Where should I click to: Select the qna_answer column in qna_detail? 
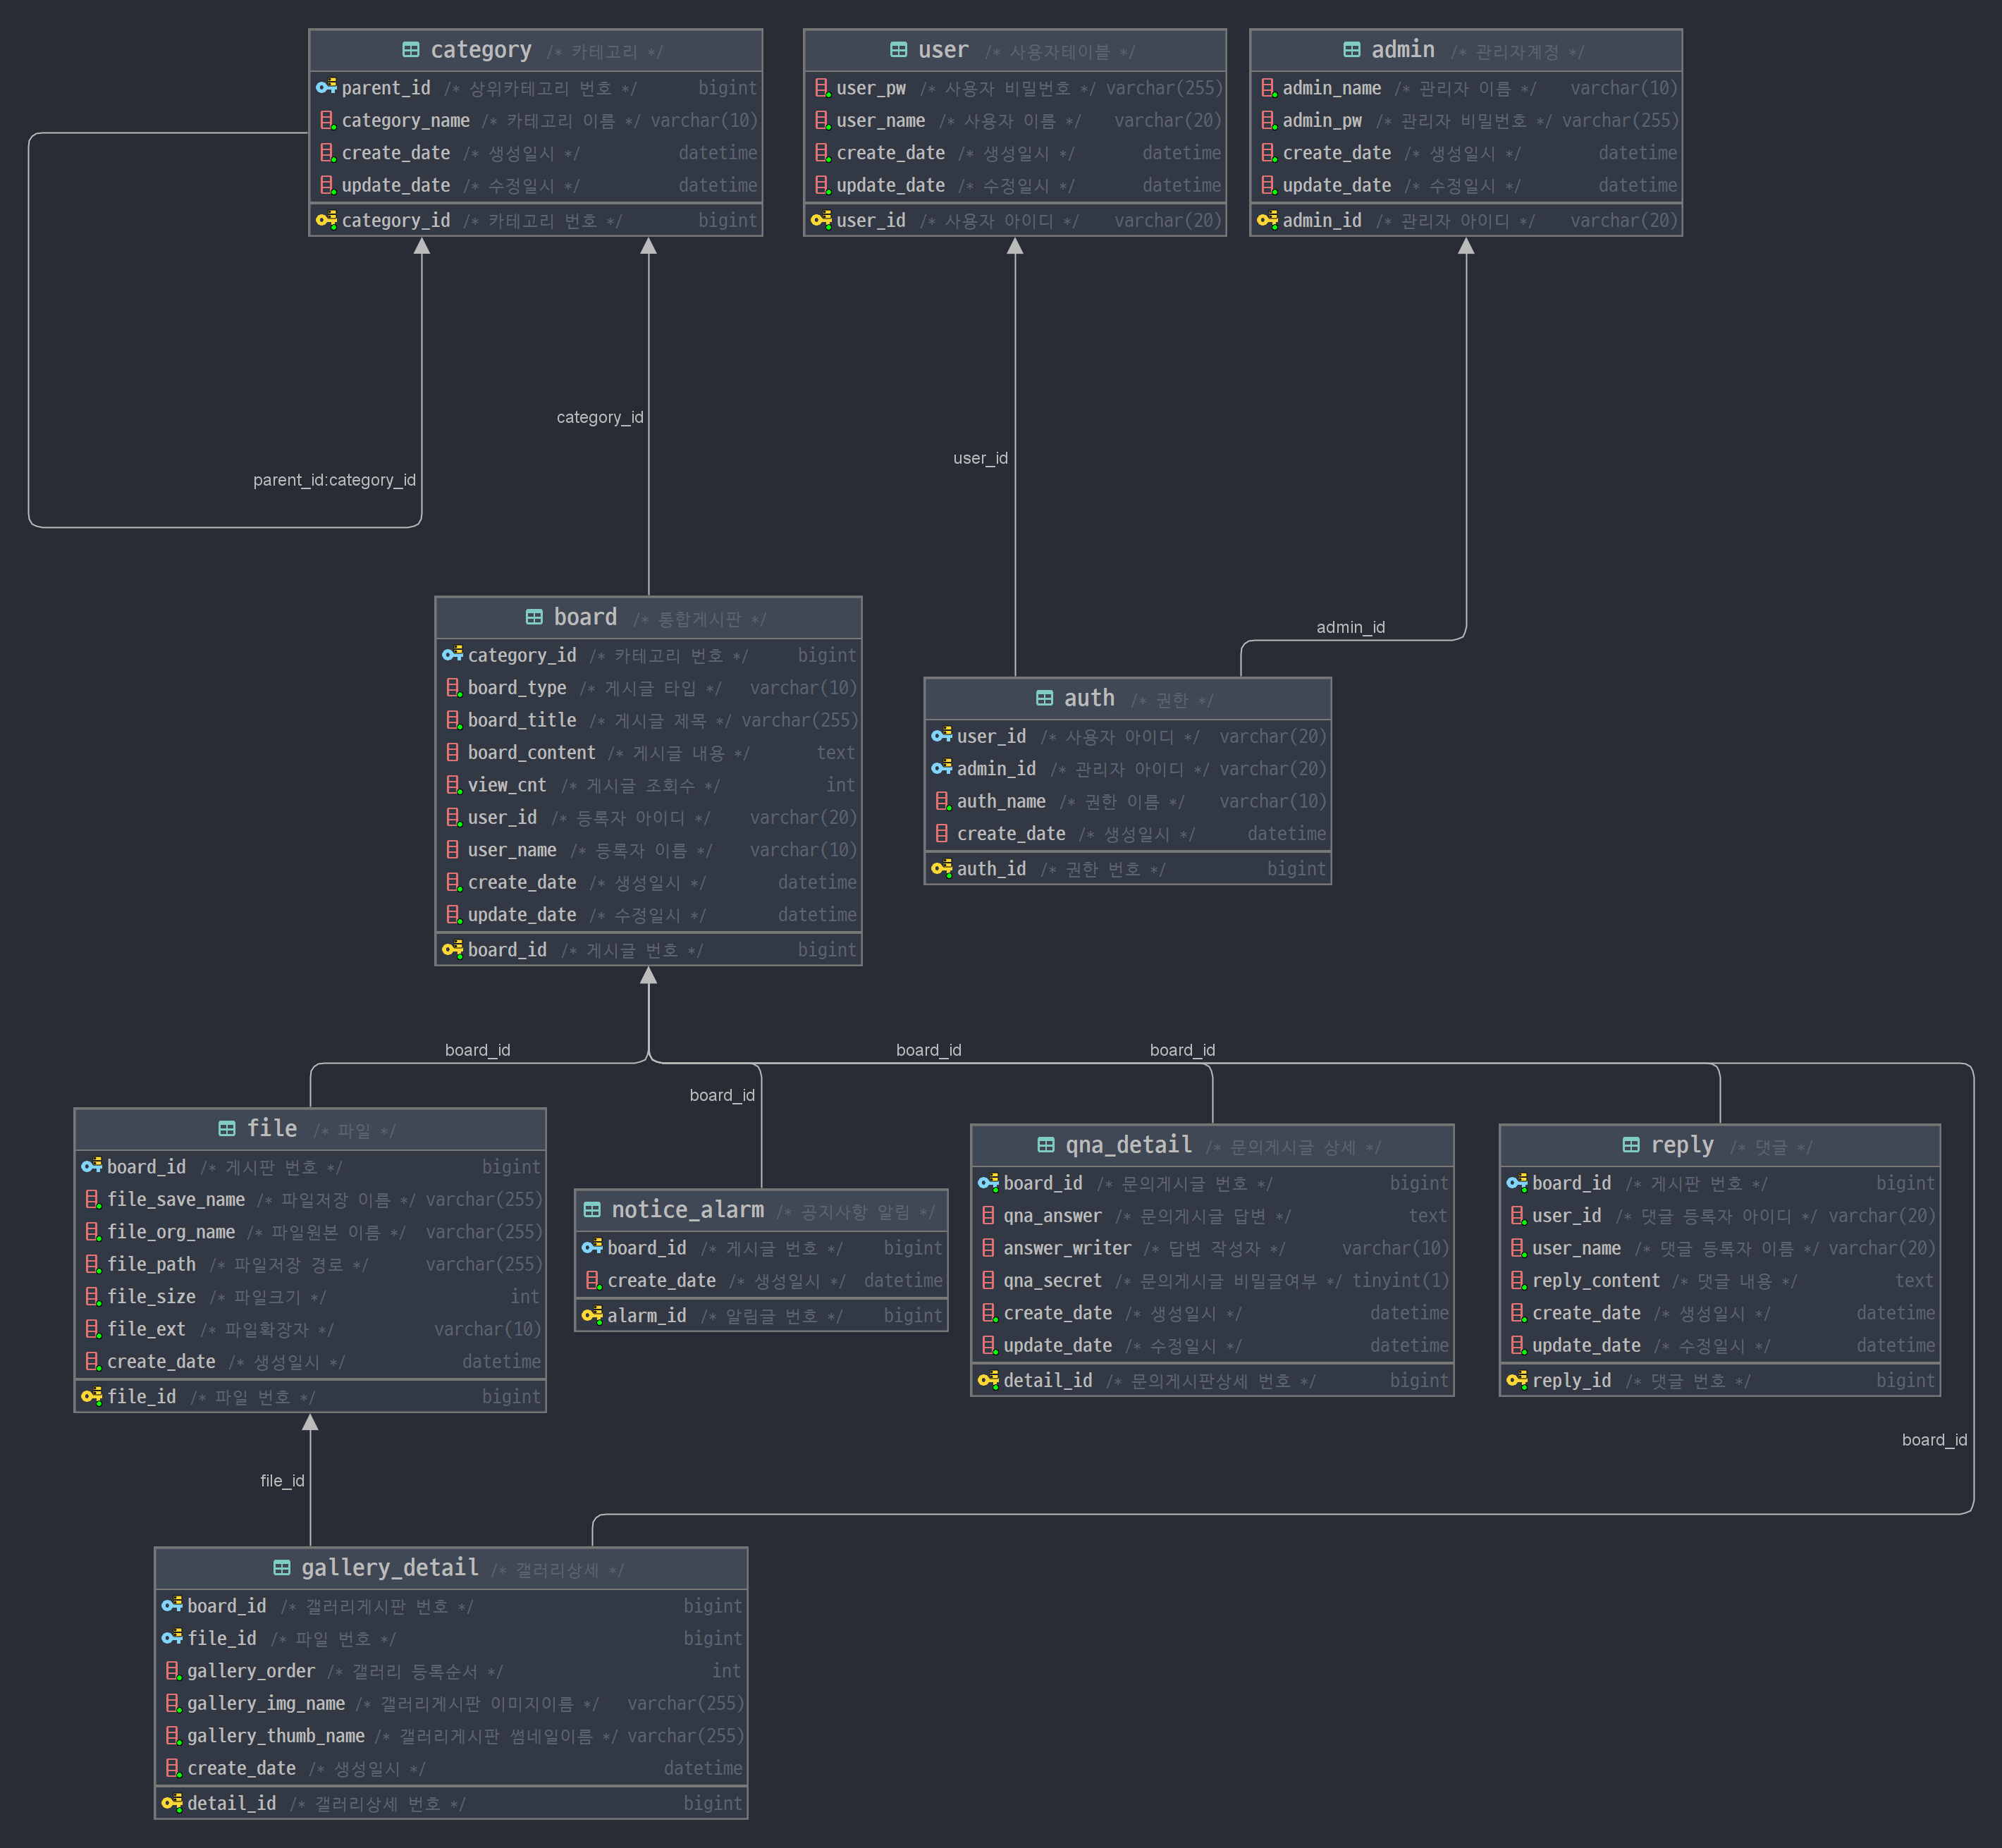[x=1052, y=1215]
